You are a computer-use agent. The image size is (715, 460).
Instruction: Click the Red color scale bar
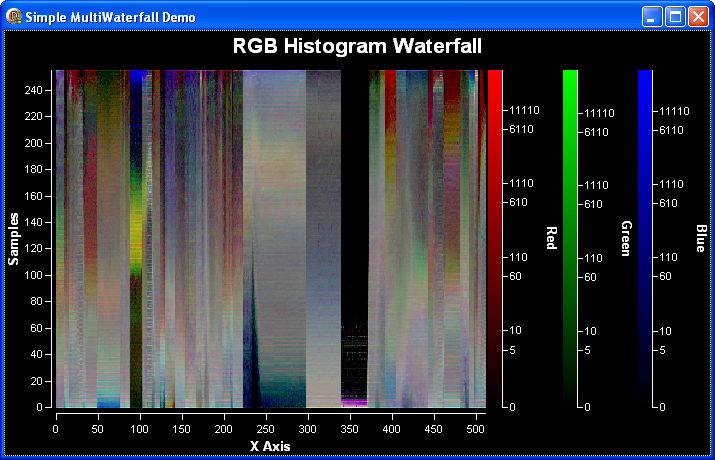tap(495, 238)
